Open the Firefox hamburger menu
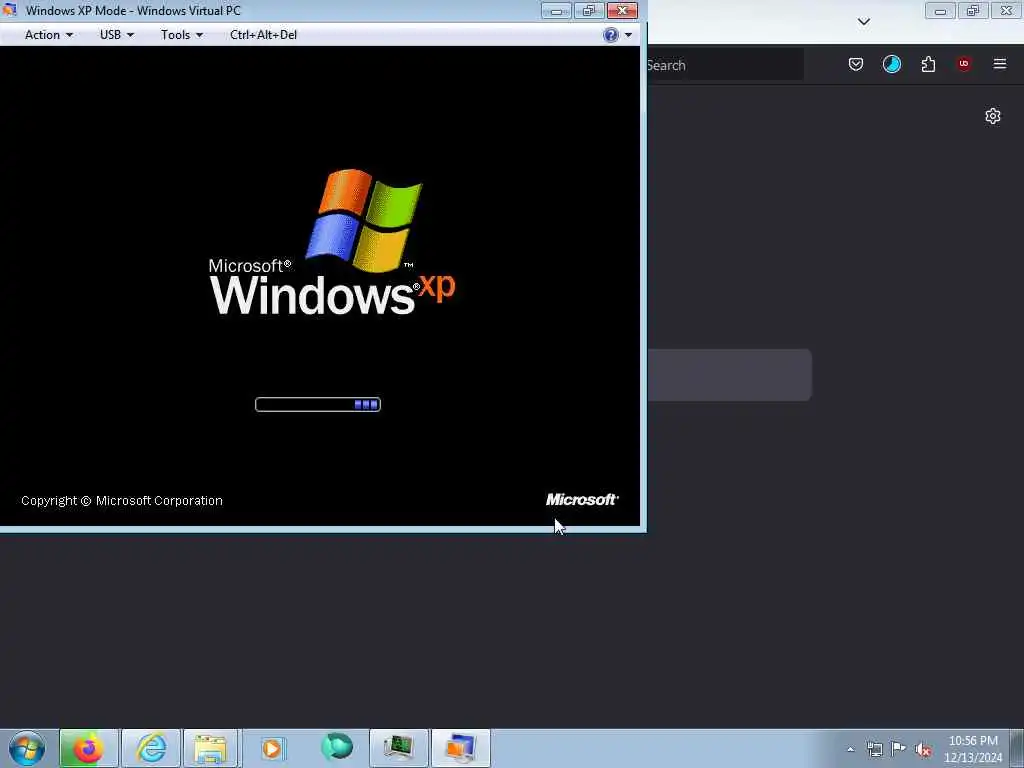The height and width of the screenshot is (768, 1024). coord(1000,64)
